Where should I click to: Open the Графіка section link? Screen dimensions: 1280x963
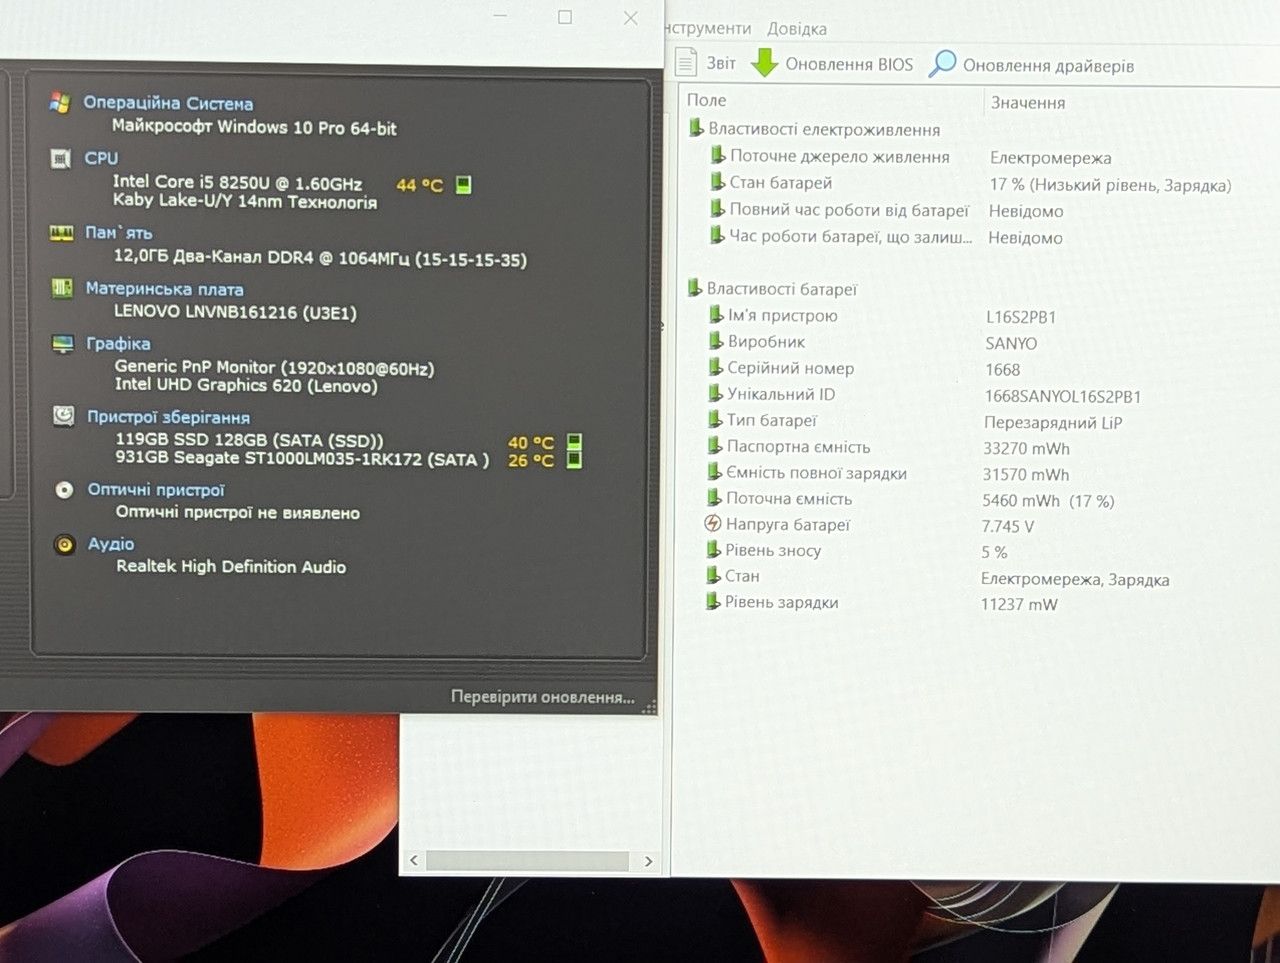(x=118, y=344)
